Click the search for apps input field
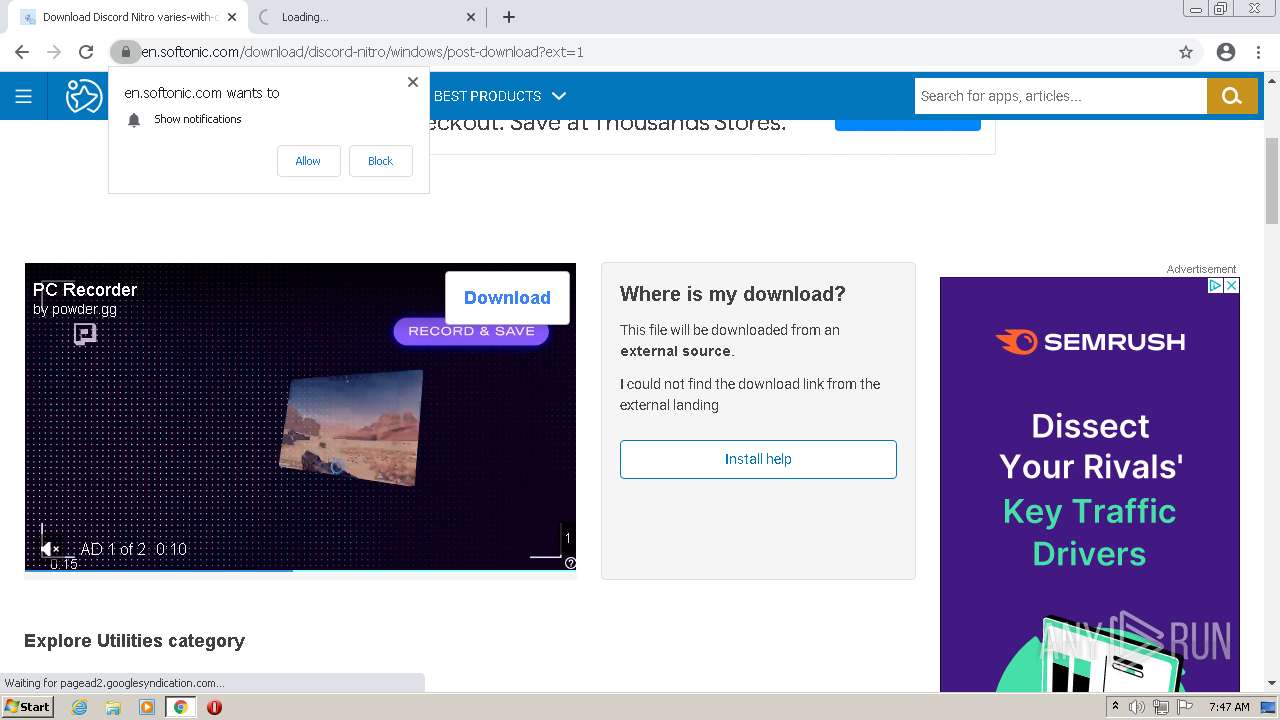 pos(1060,96)
